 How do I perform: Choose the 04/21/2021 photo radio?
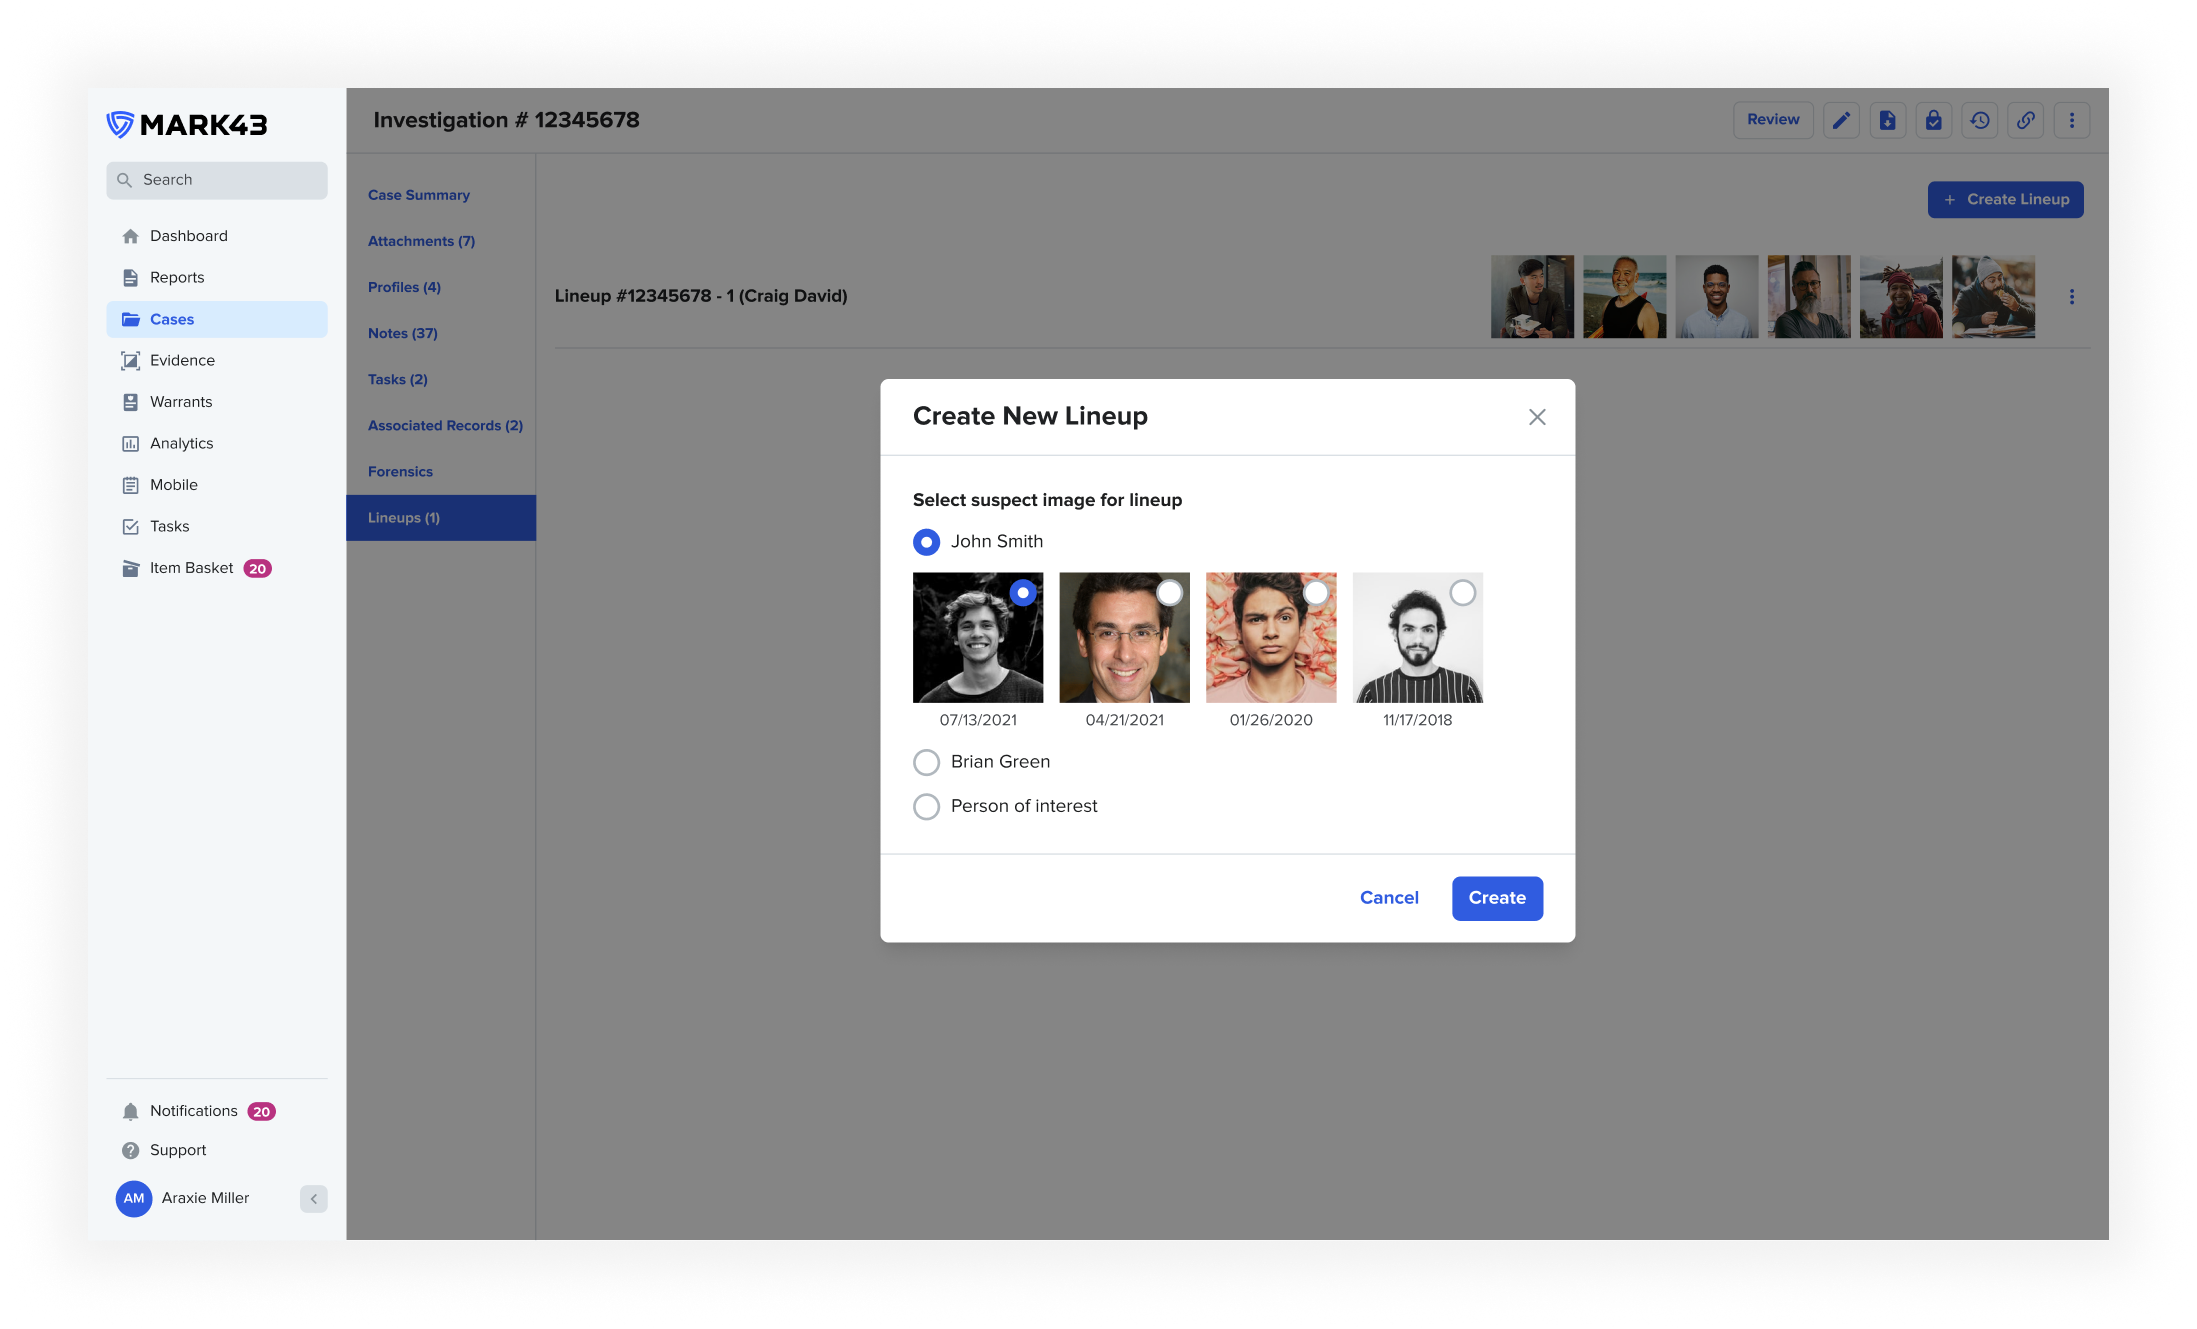[1169, 593]
